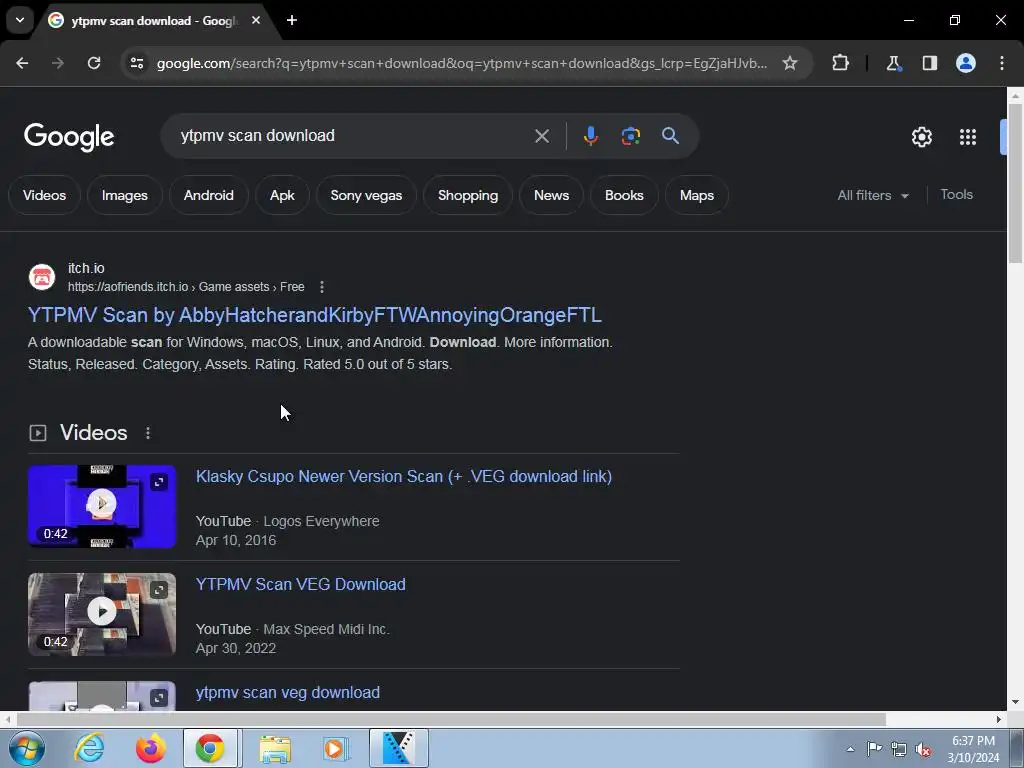Screen dimensions: 1024x768
Task: Open Vegas app on taskbar
Action: coord(398,748)
